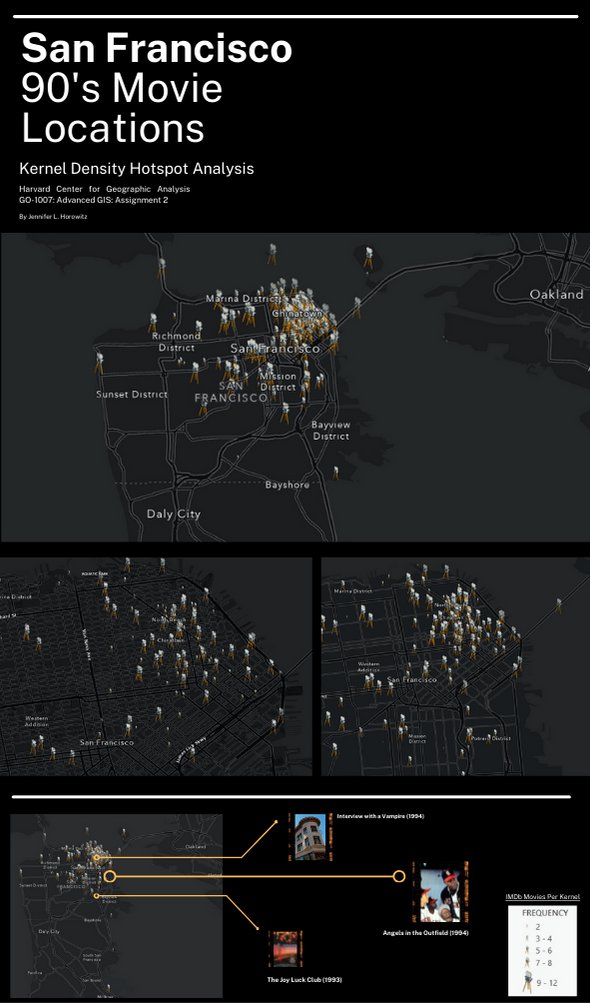Click the camera icon beside 3 - 4
This screenshot has width=590, height=1004.
pyautogui.click(x=528, y=939)
